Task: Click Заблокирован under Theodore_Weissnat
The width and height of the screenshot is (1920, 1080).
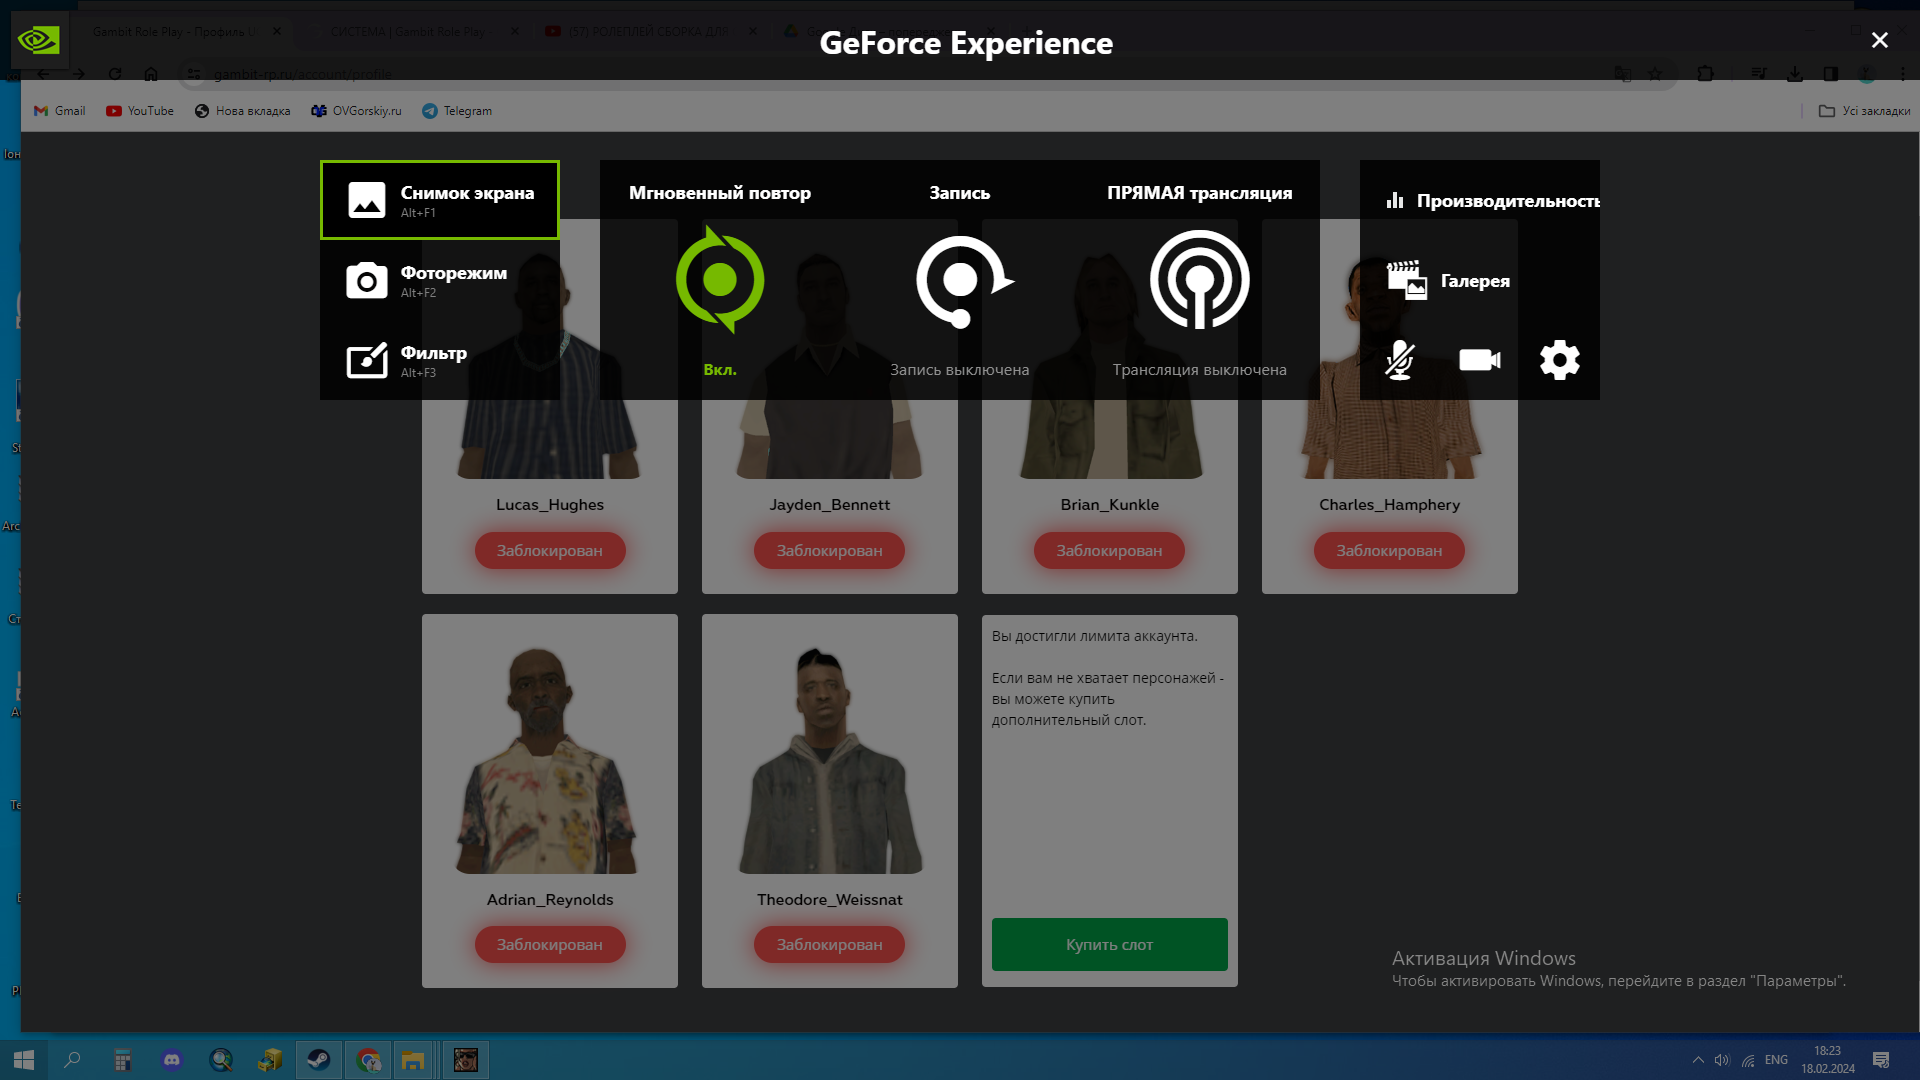Action: click(x=829, y=944)
